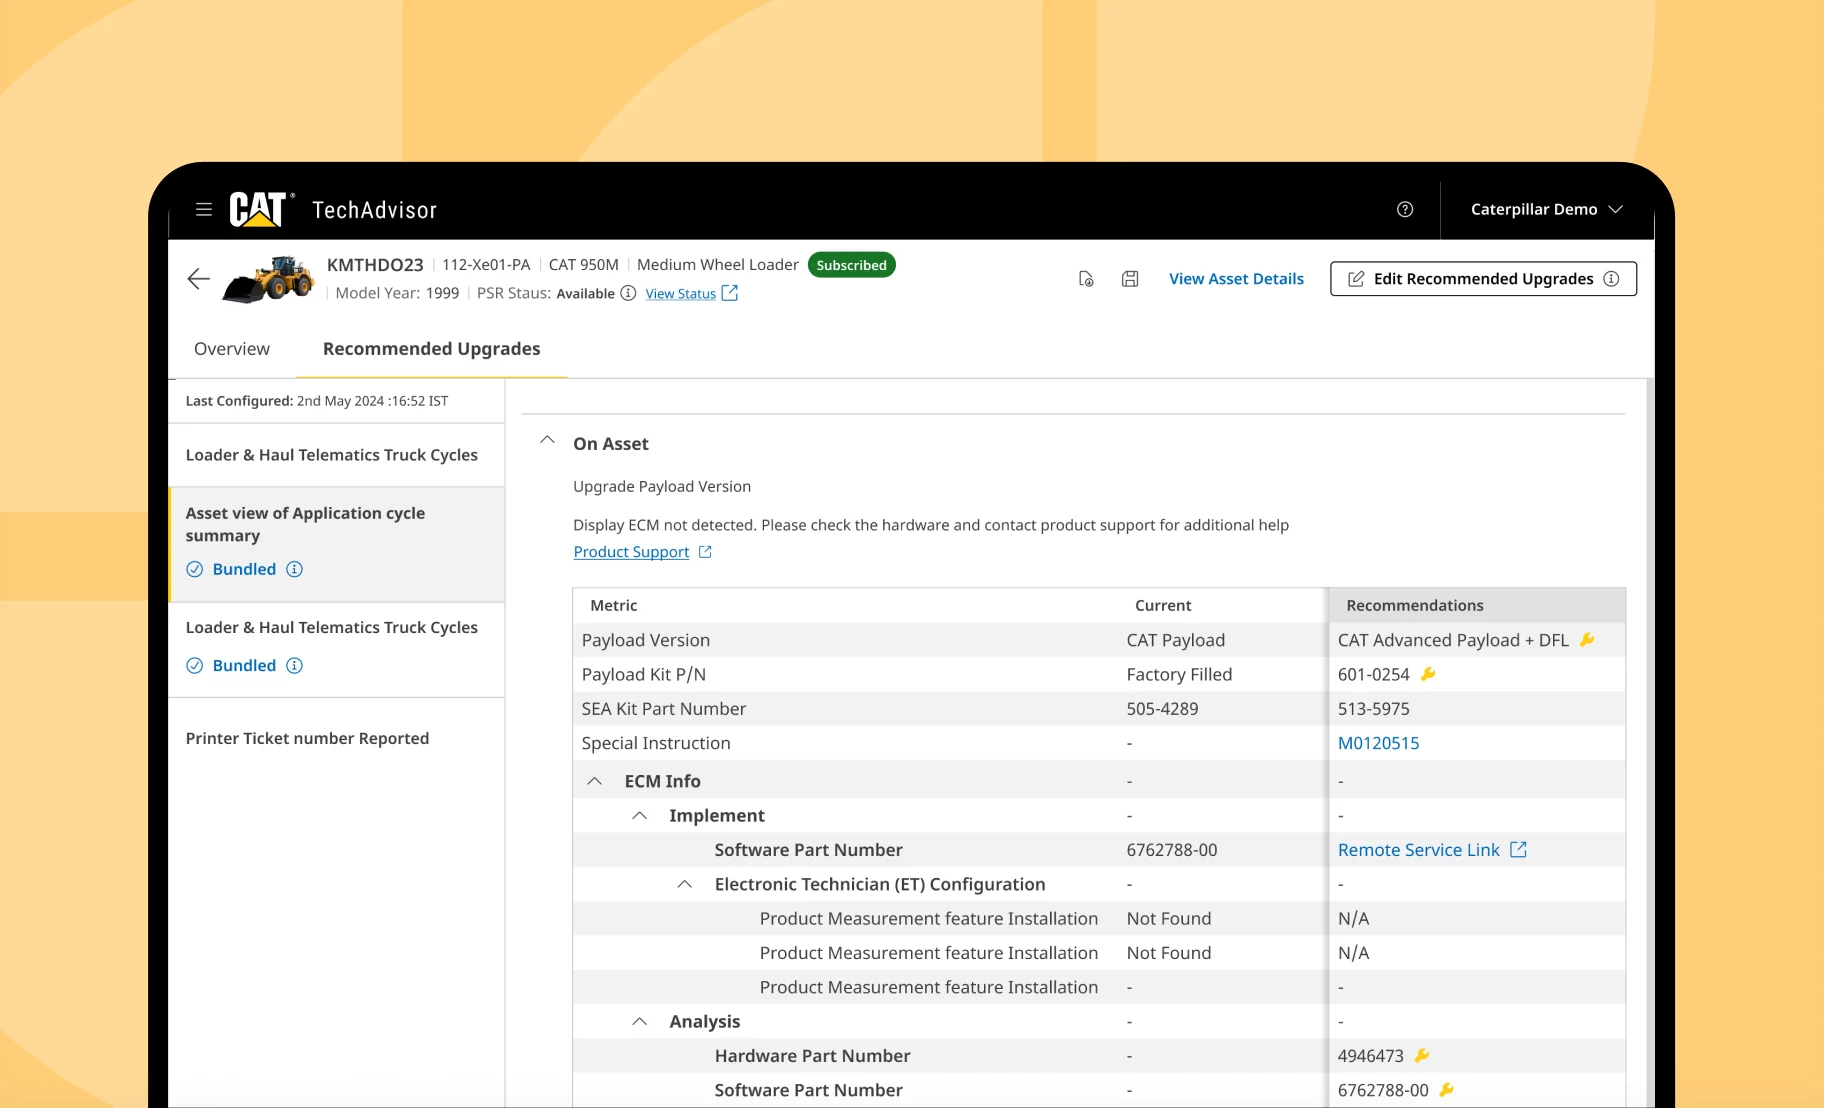The width and height of the screenshot is (1824, 1108).
Task: Click key icon beside CAT Advanced Payload + DFL
Action: point(1587,640)
